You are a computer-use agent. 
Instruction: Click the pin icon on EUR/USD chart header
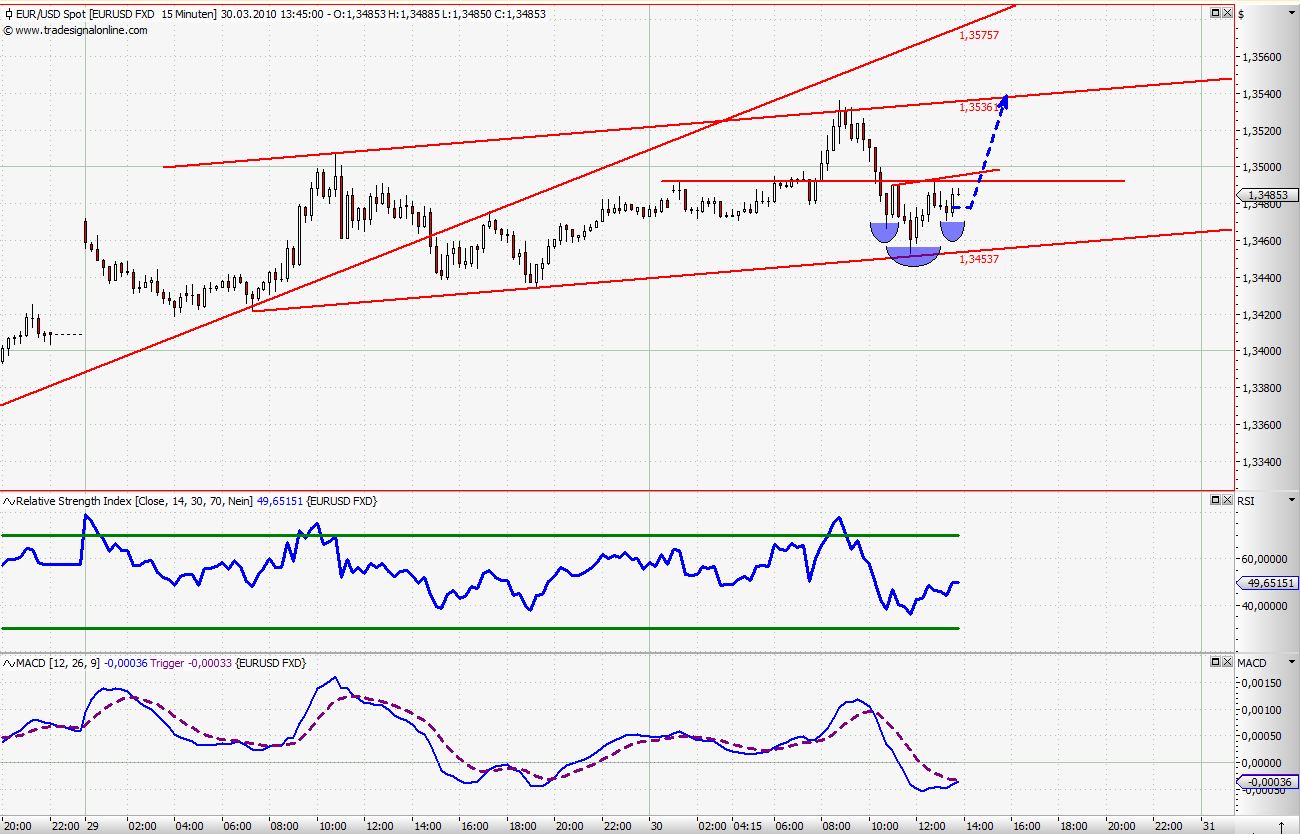click(x=7, y=13)
